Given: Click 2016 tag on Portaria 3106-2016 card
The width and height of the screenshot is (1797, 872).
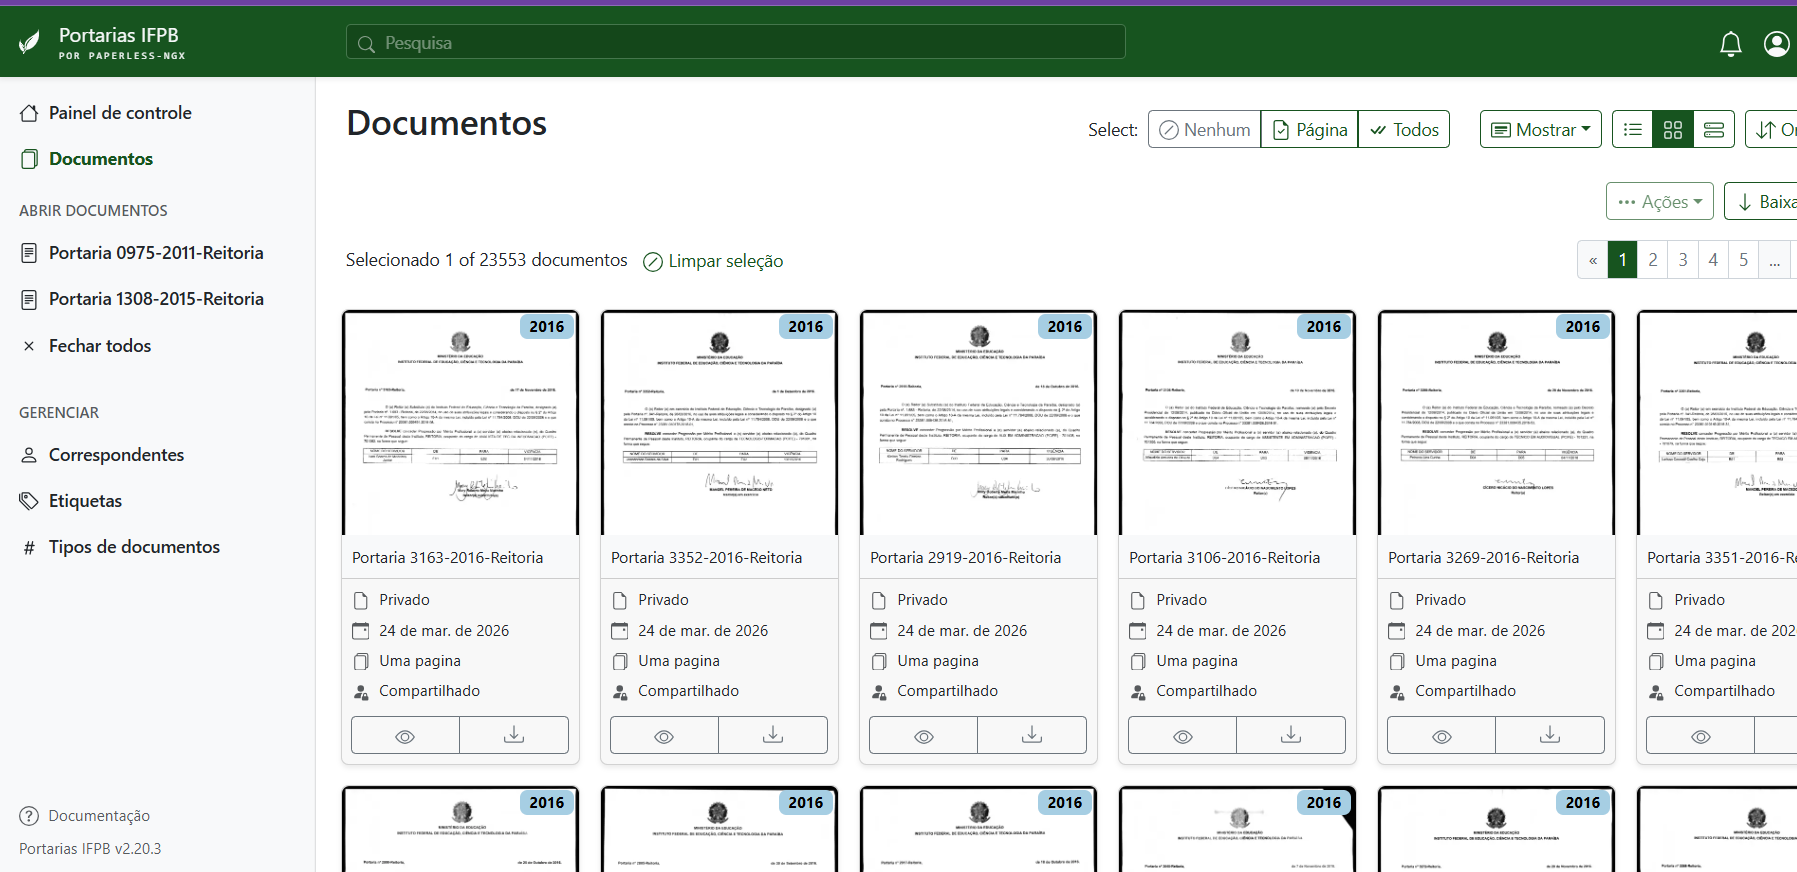Looking at the screenshot, I should pyautogui.click(x=1324, y=327).
